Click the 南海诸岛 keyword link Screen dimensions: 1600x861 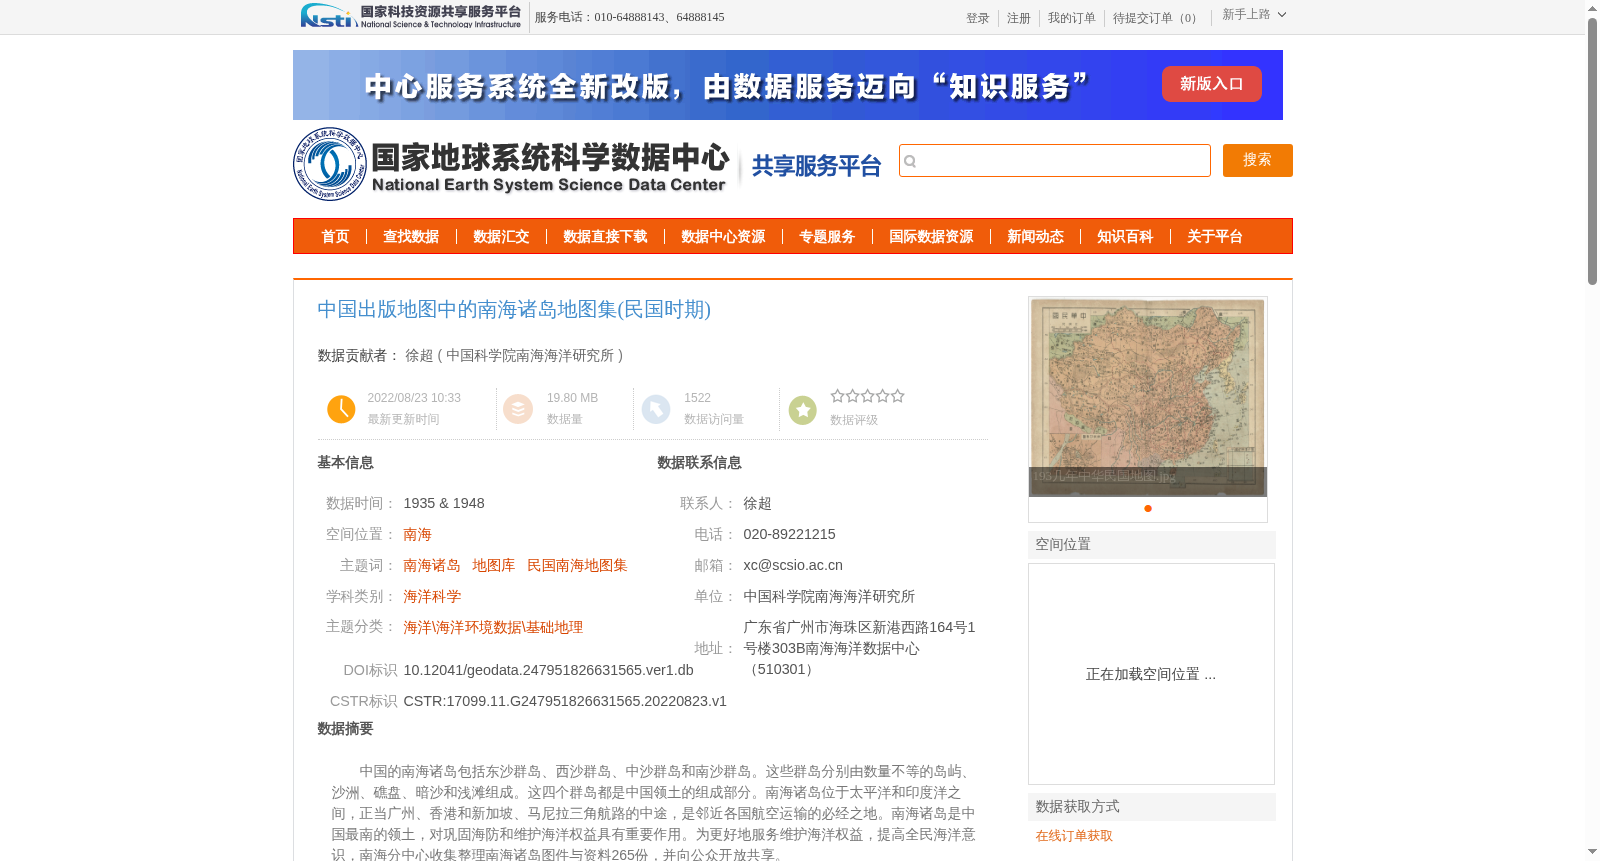click(x=431, y=566)
